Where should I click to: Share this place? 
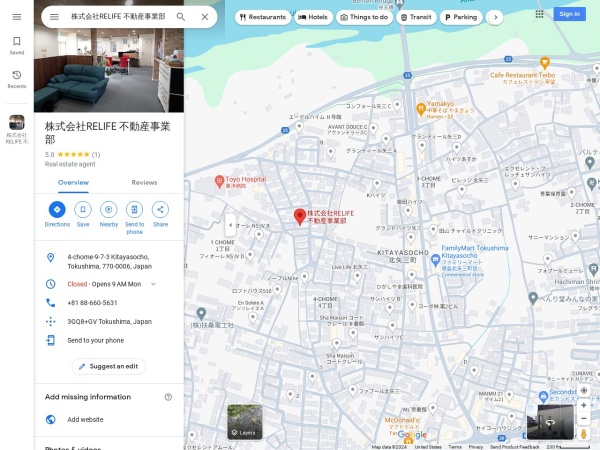click(160, 215)
